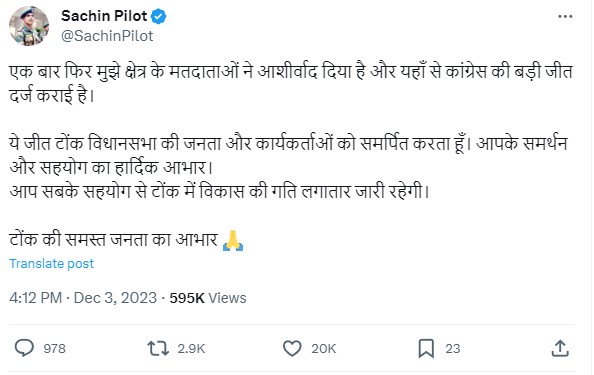
Task: Click the blue verified badge icon
Action: 159,17
